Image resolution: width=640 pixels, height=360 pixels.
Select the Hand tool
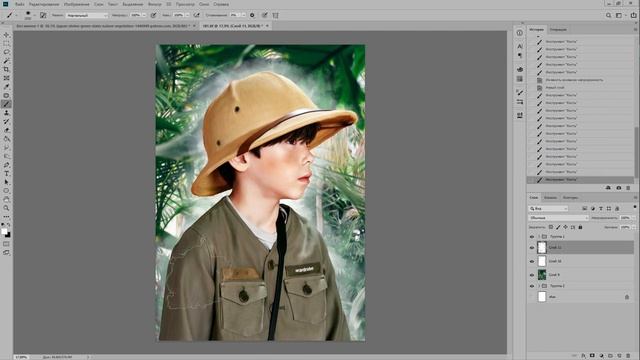6,200
